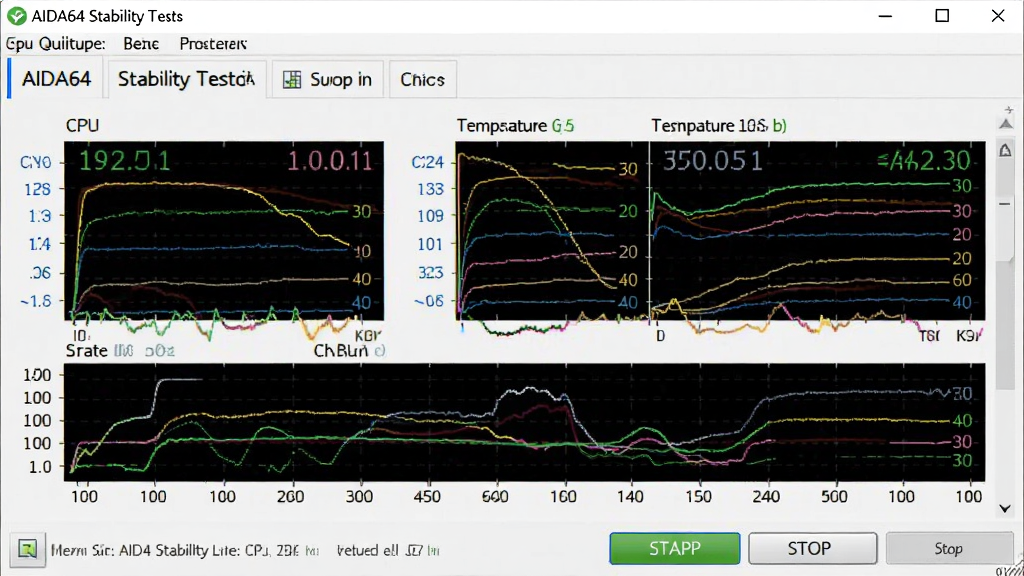Maximize the AIDA64 Stability Tests window

click(x=942, y=16)
